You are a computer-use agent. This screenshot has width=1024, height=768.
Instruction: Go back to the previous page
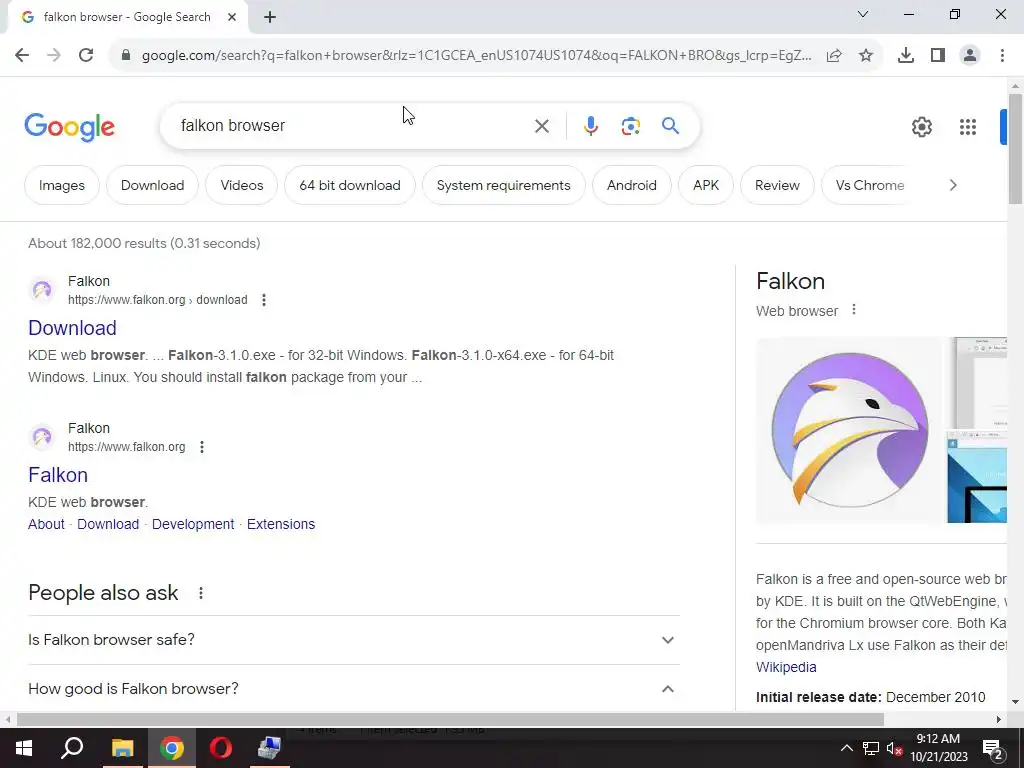pyautogui.click(x=22, y=56)
